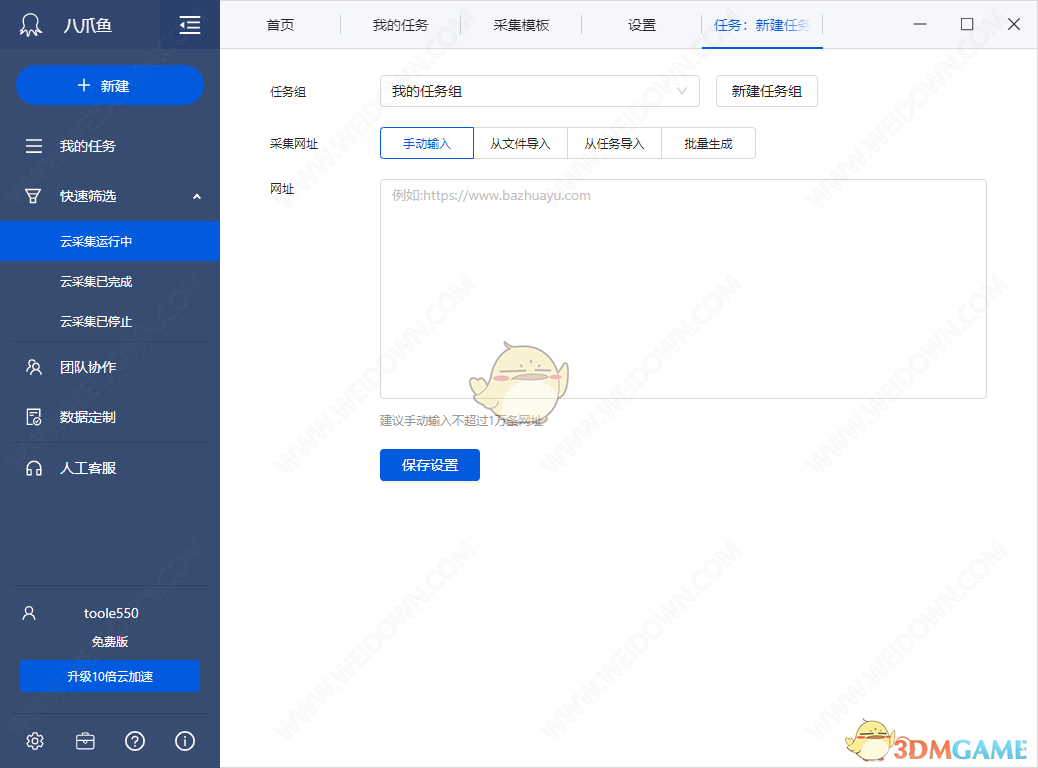Click the info circle icon bottom right
The width and height of the screenshot is (1038, 768).
pyautogui.click(x=184, y=741)
